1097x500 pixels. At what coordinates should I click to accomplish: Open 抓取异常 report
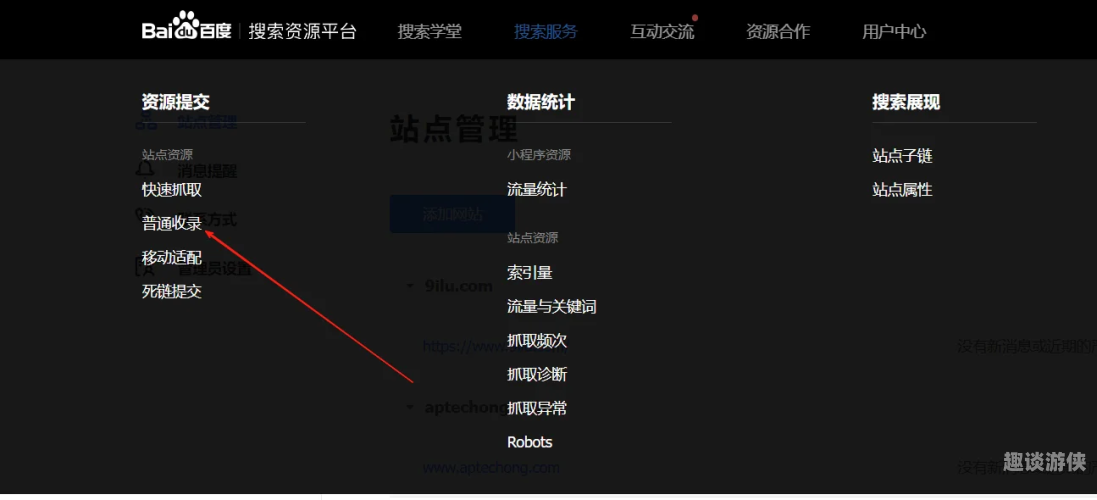pos(537,408)
